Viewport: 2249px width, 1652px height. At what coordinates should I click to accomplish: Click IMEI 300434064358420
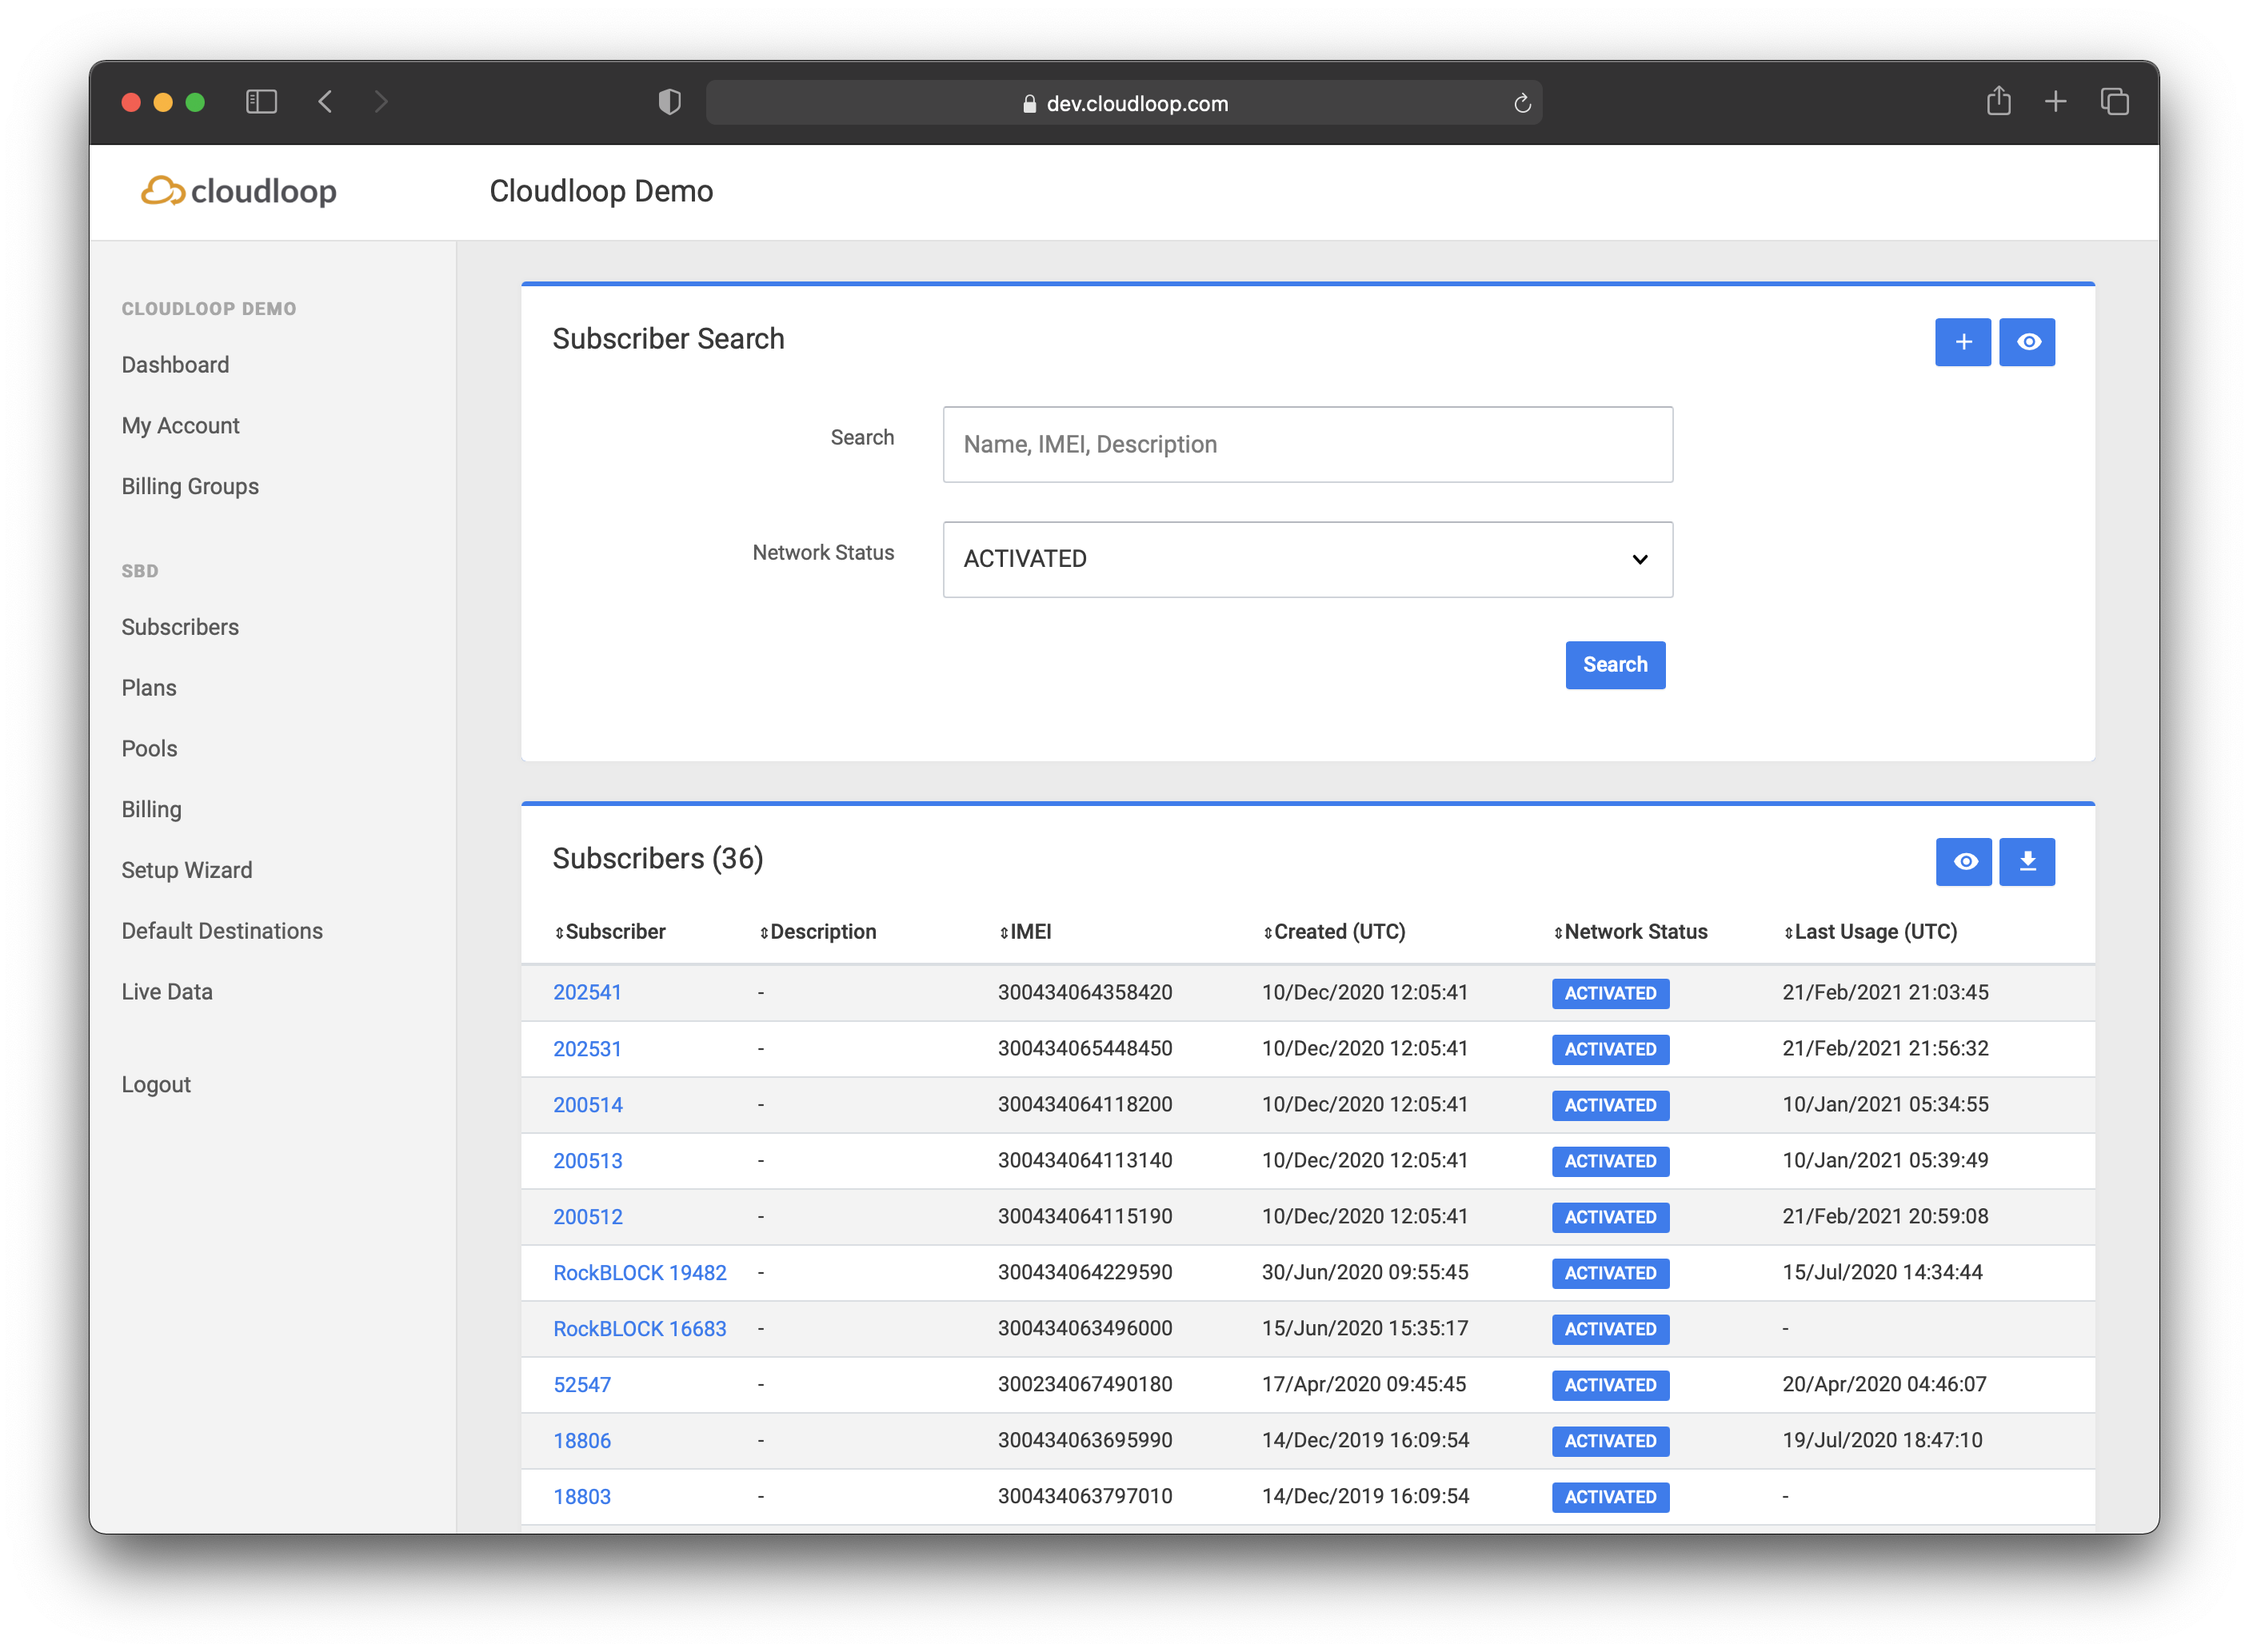(x=1085, y=992)
